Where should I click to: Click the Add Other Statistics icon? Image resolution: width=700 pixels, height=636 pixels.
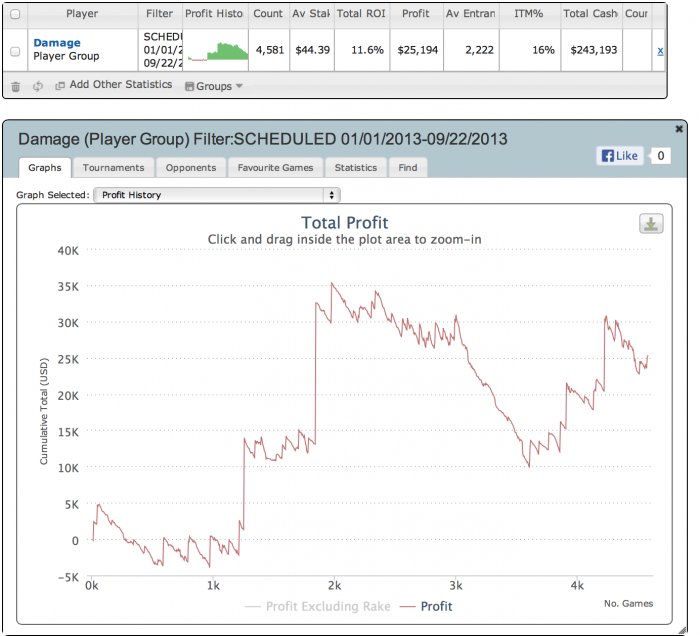(x=59, y=85)
